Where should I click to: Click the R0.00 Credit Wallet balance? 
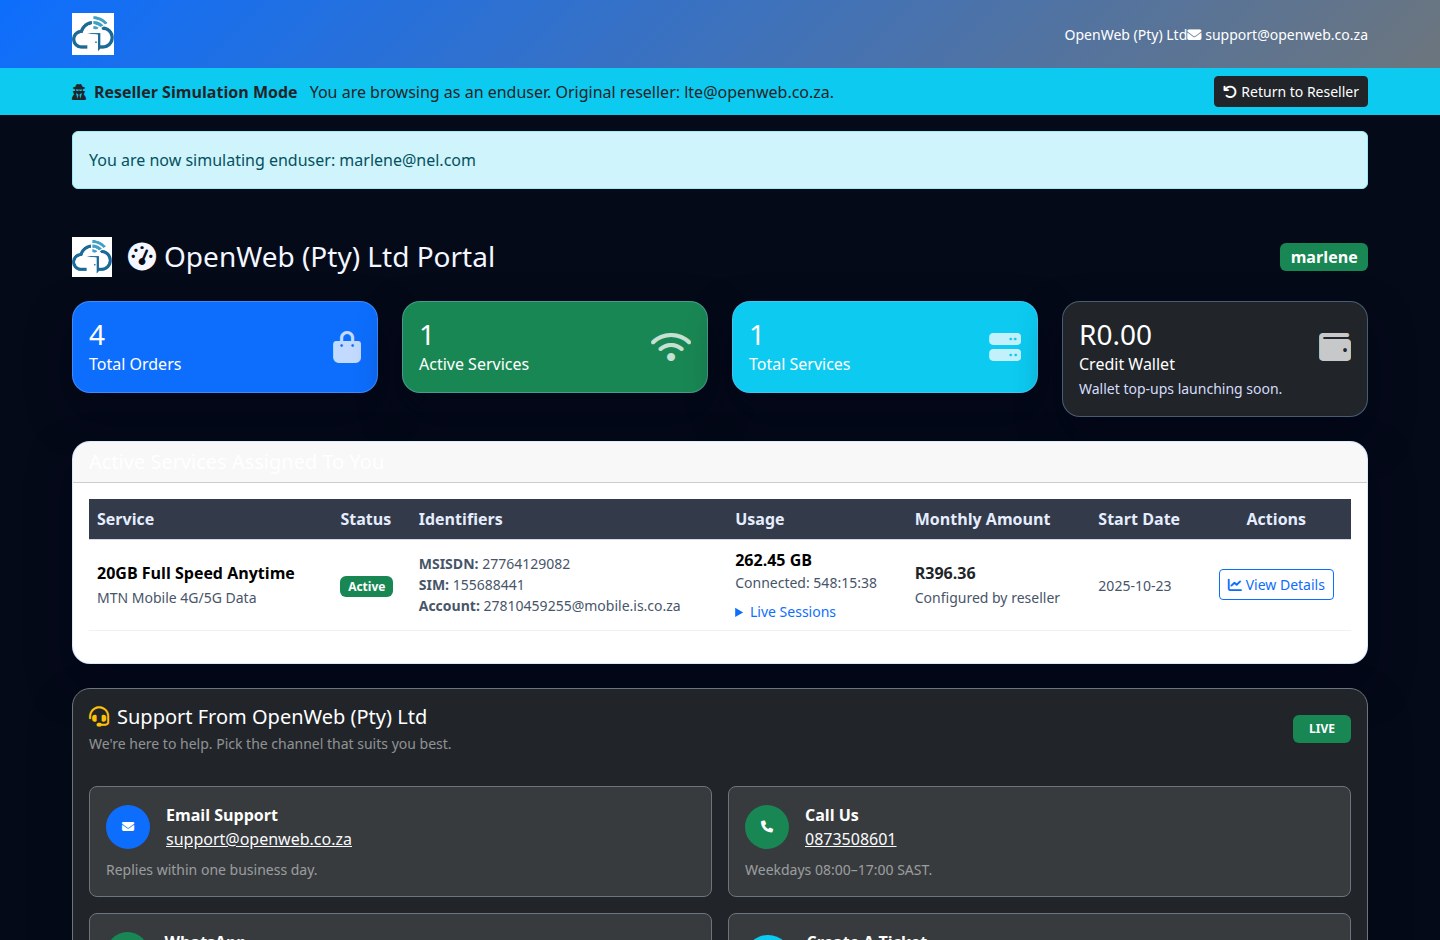1115,335
